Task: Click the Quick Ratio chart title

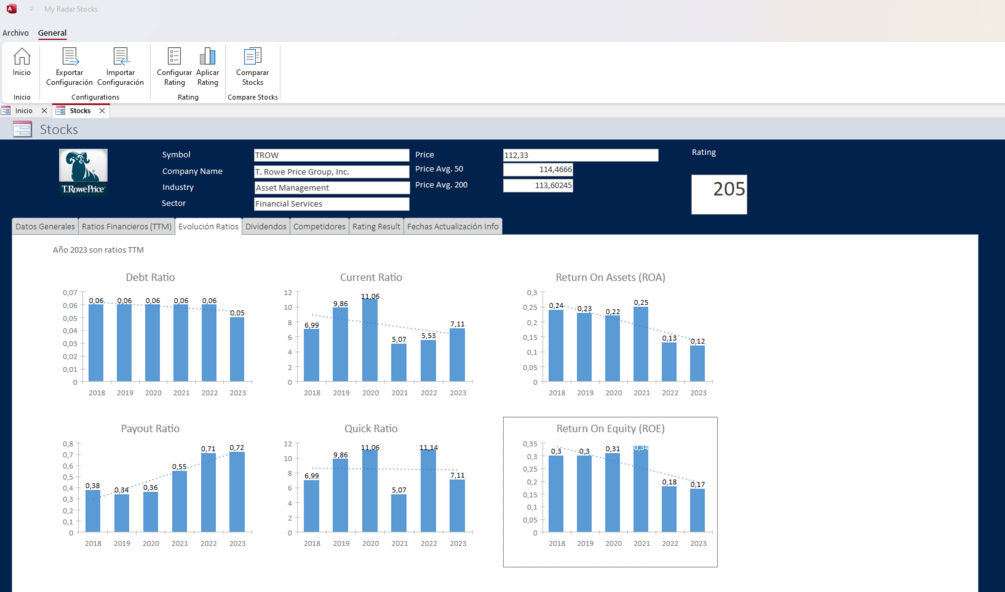Action: coord(371,429)
